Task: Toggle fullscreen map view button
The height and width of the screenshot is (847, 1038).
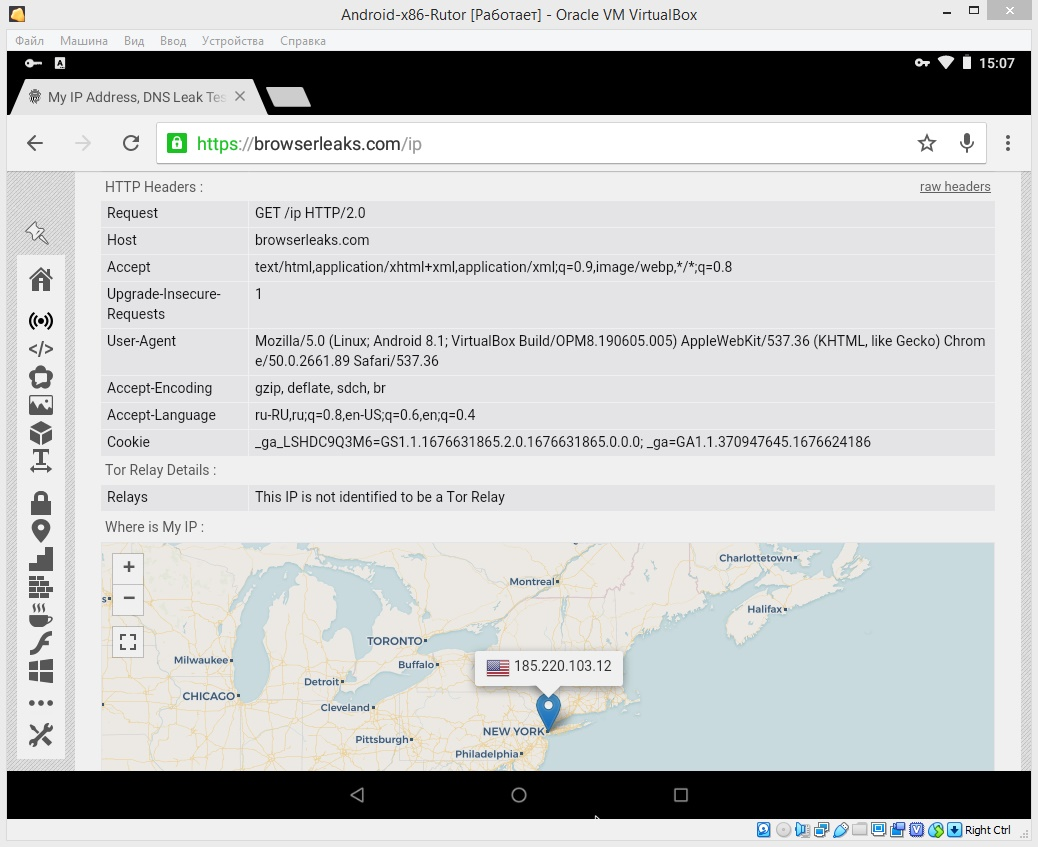Action: [x=128, y=642]
